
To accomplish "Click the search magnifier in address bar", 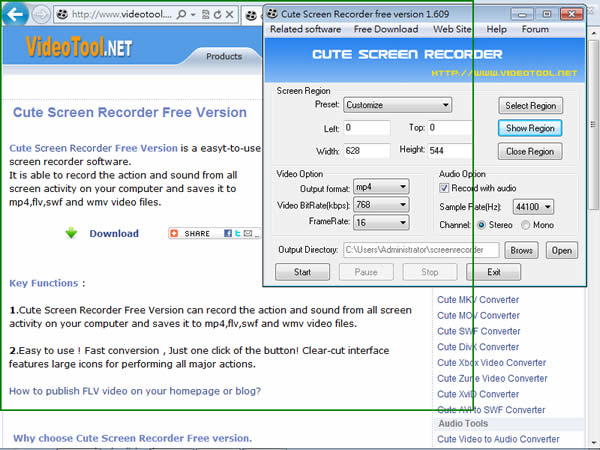I will tap(181, 15).
